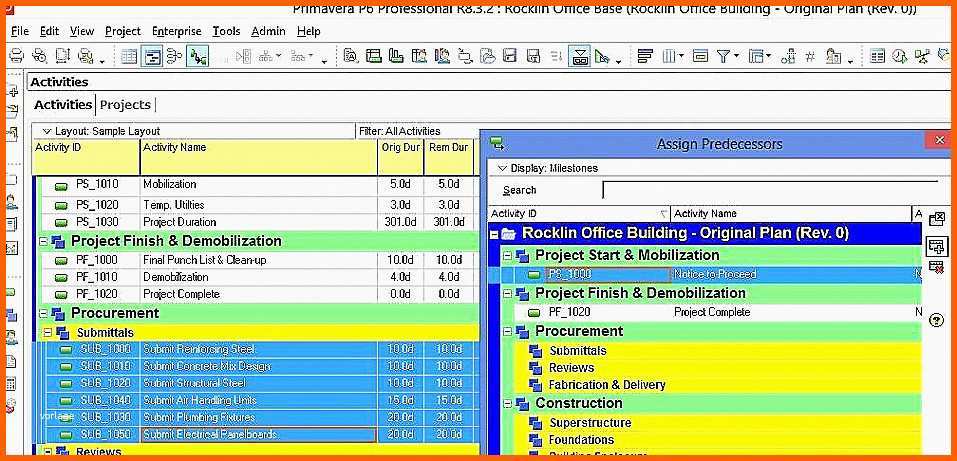
Task: Open the Layout: Sample Layout options menu
Action: 101,131
